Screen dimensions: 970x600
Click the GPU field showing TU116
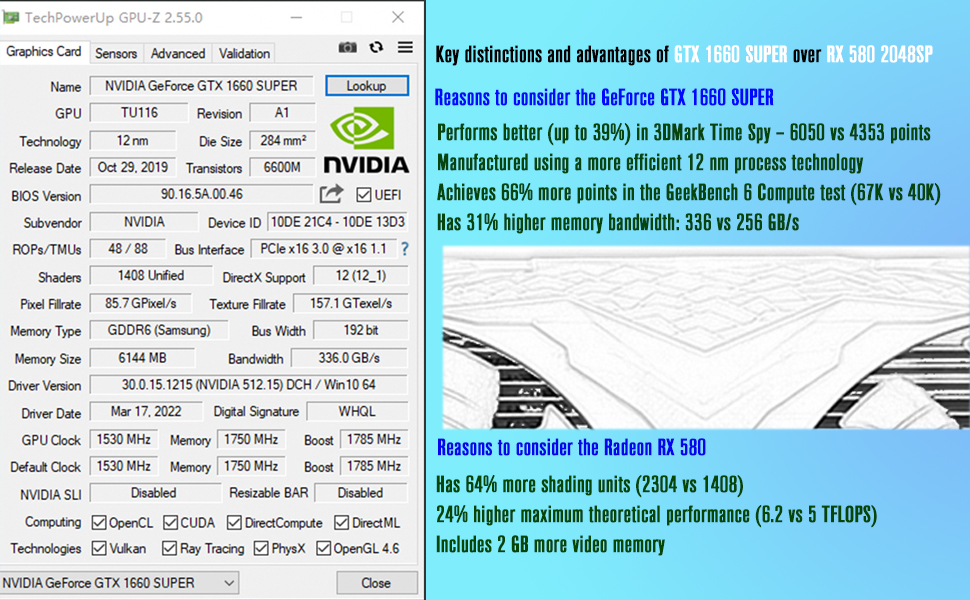(x=139, y=113)
